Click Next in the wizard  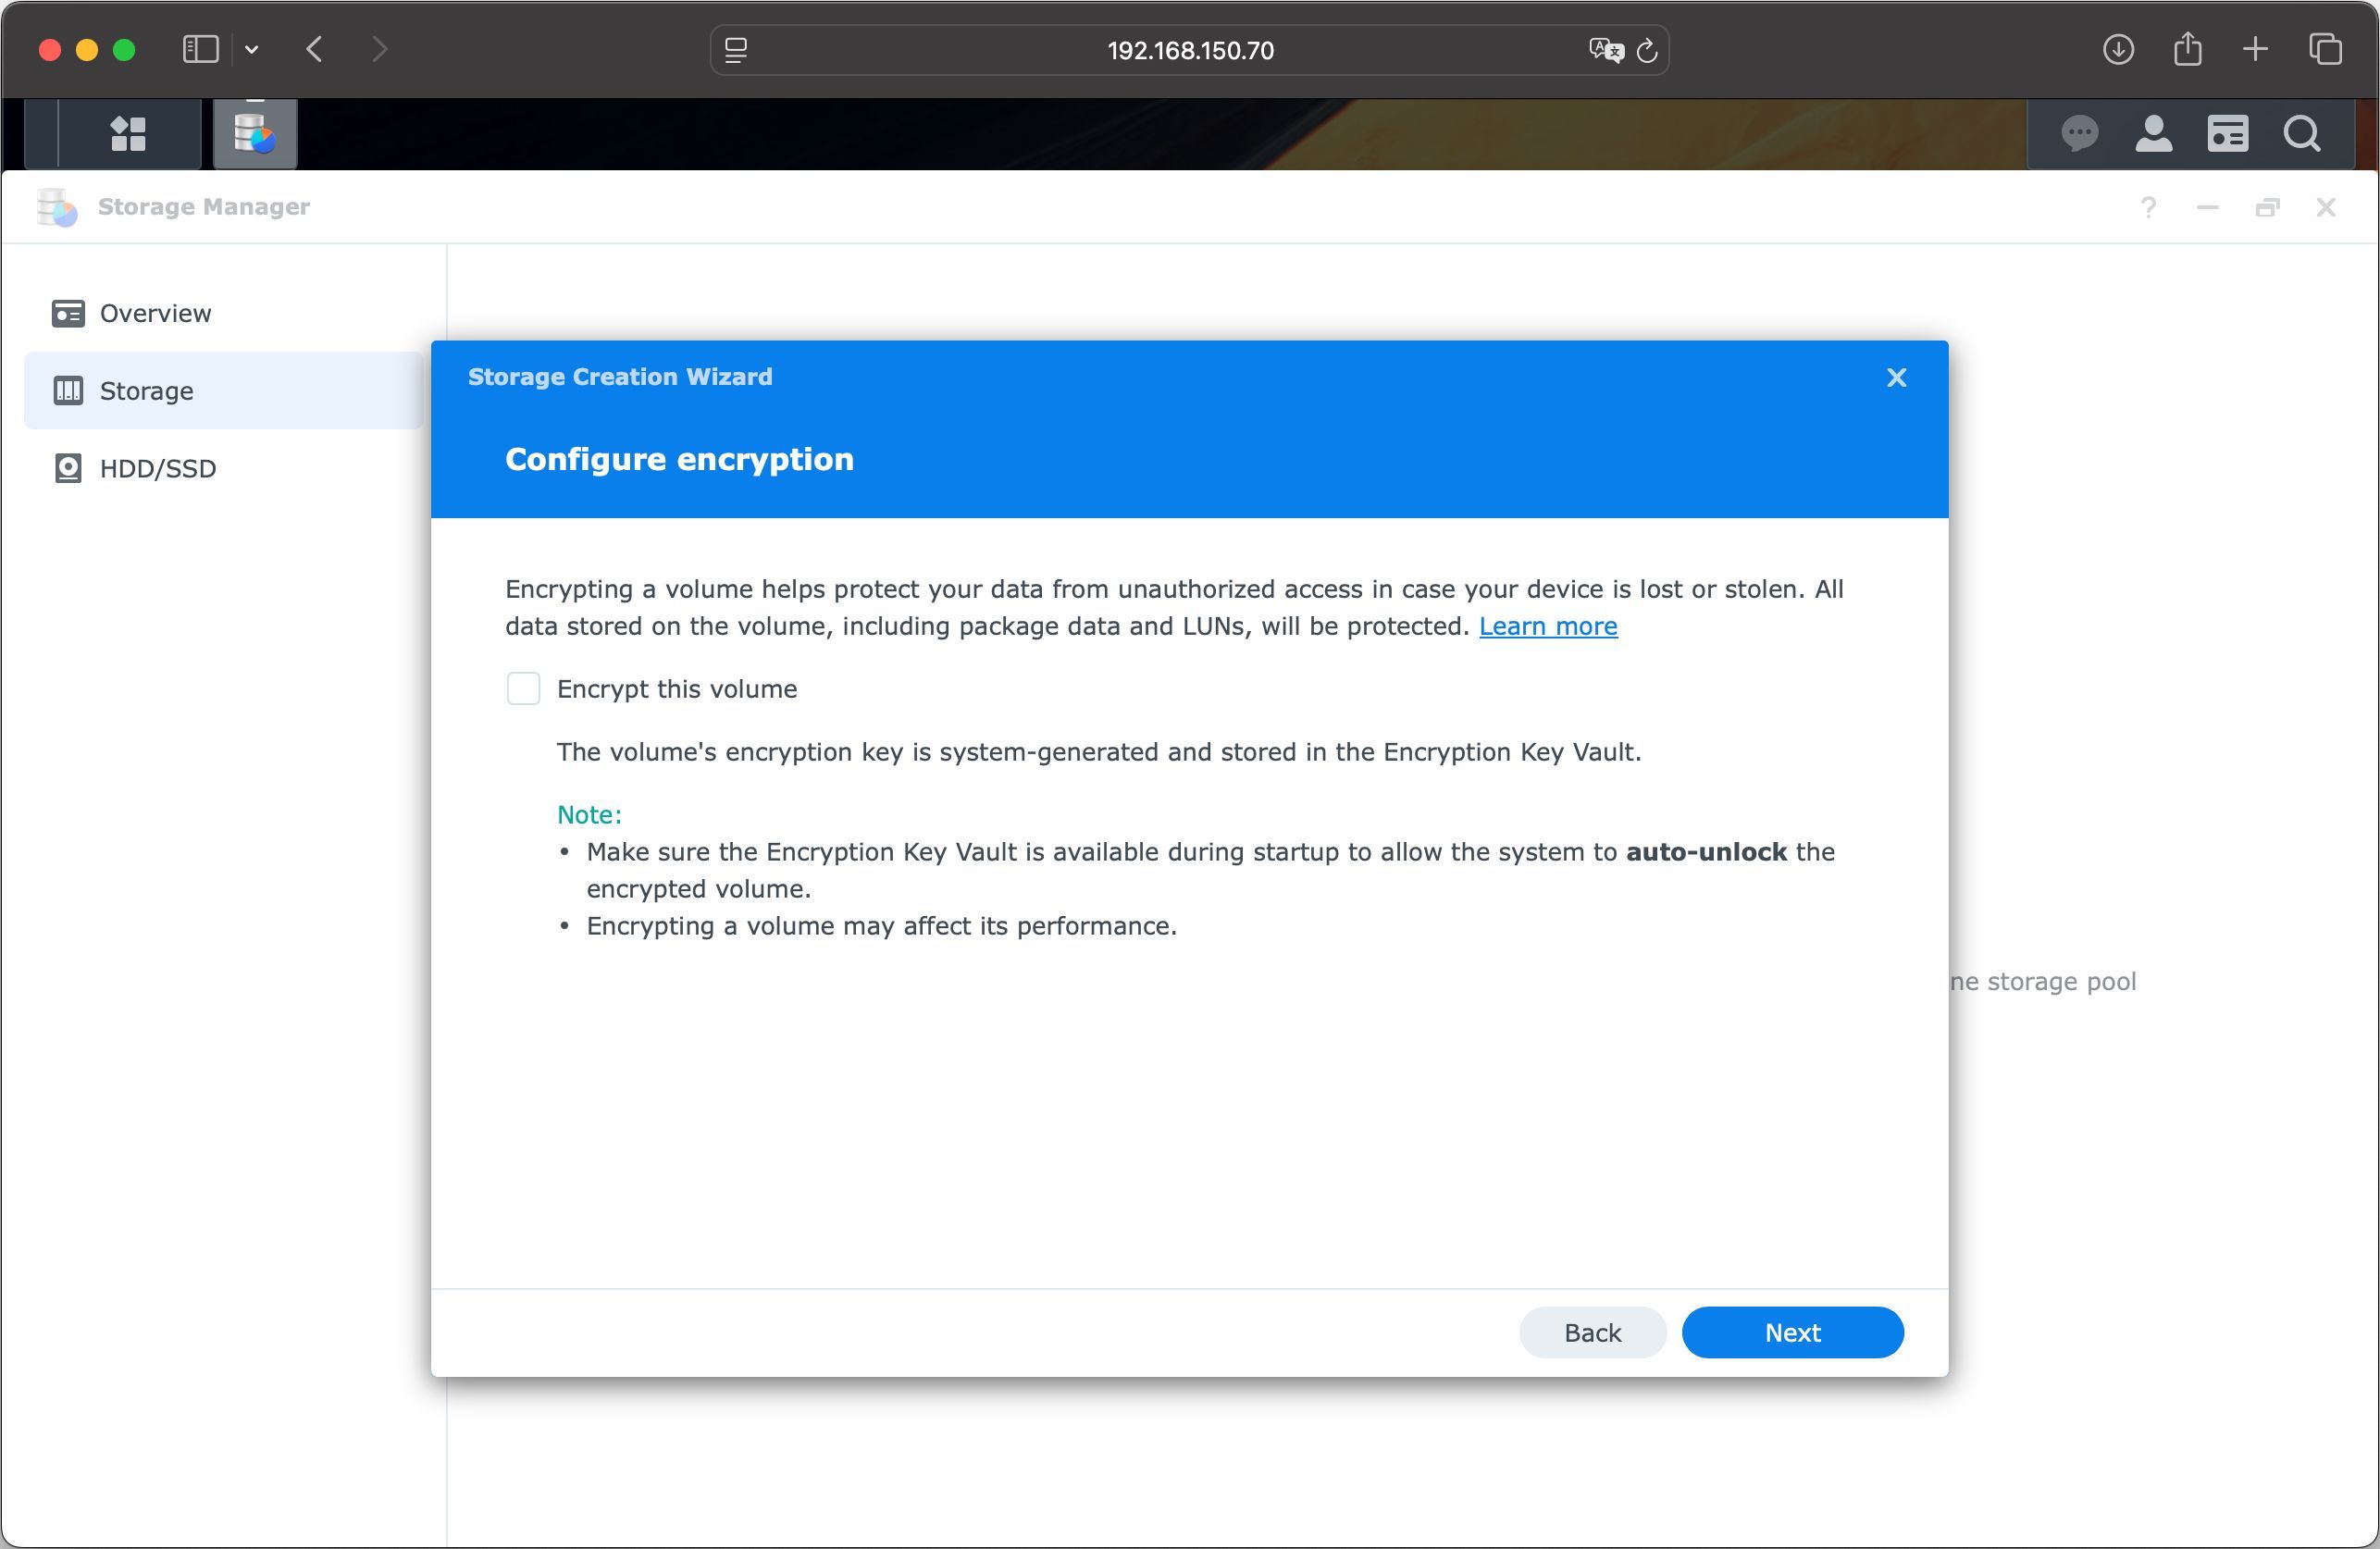point(1791,1333)
